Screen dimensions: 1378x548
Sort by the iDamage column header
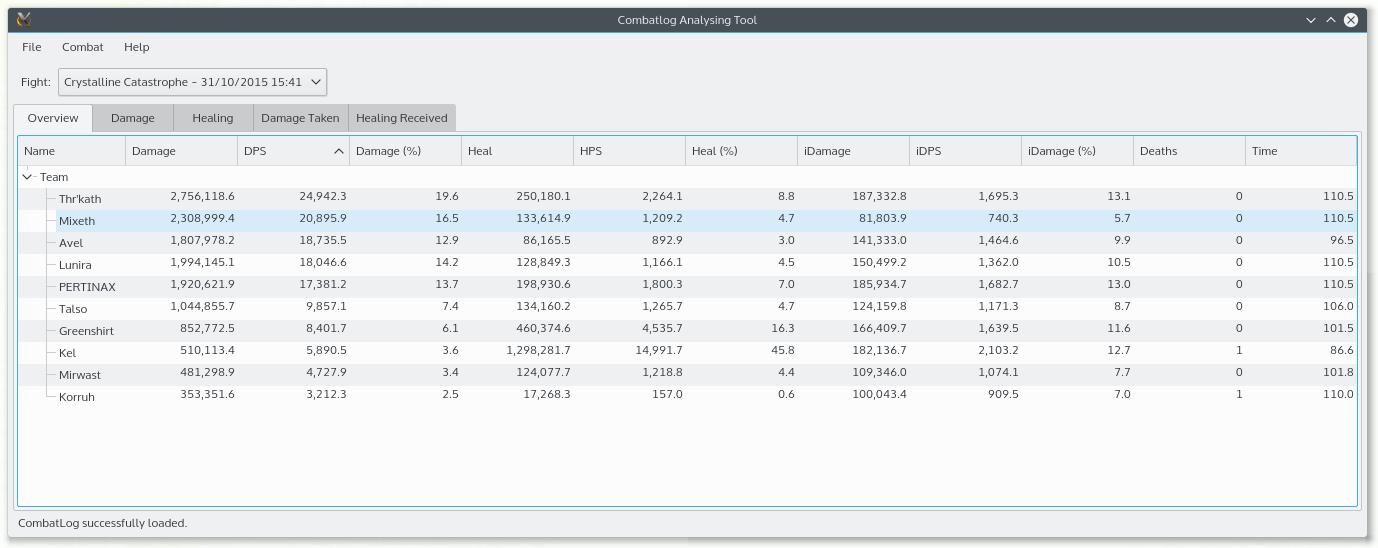(853, 151)
